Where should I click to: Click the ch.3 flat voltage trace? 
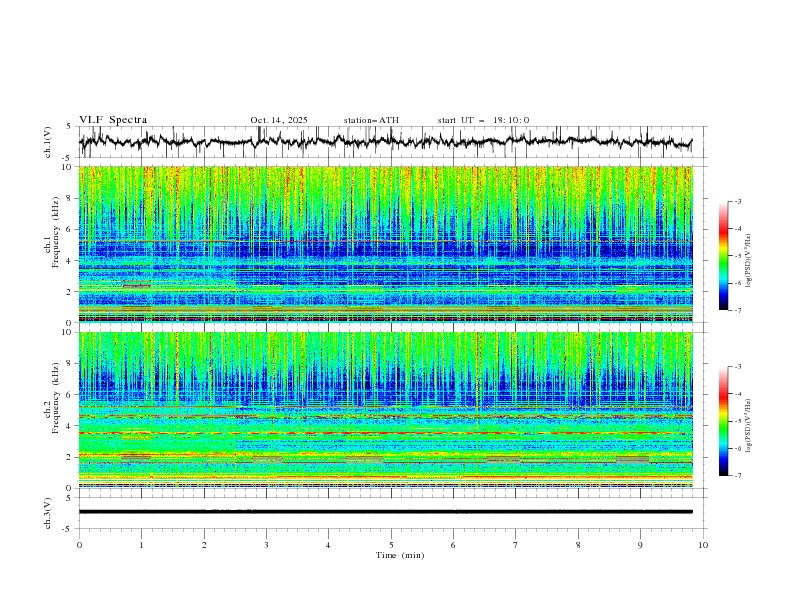click(x=385, y=512)
